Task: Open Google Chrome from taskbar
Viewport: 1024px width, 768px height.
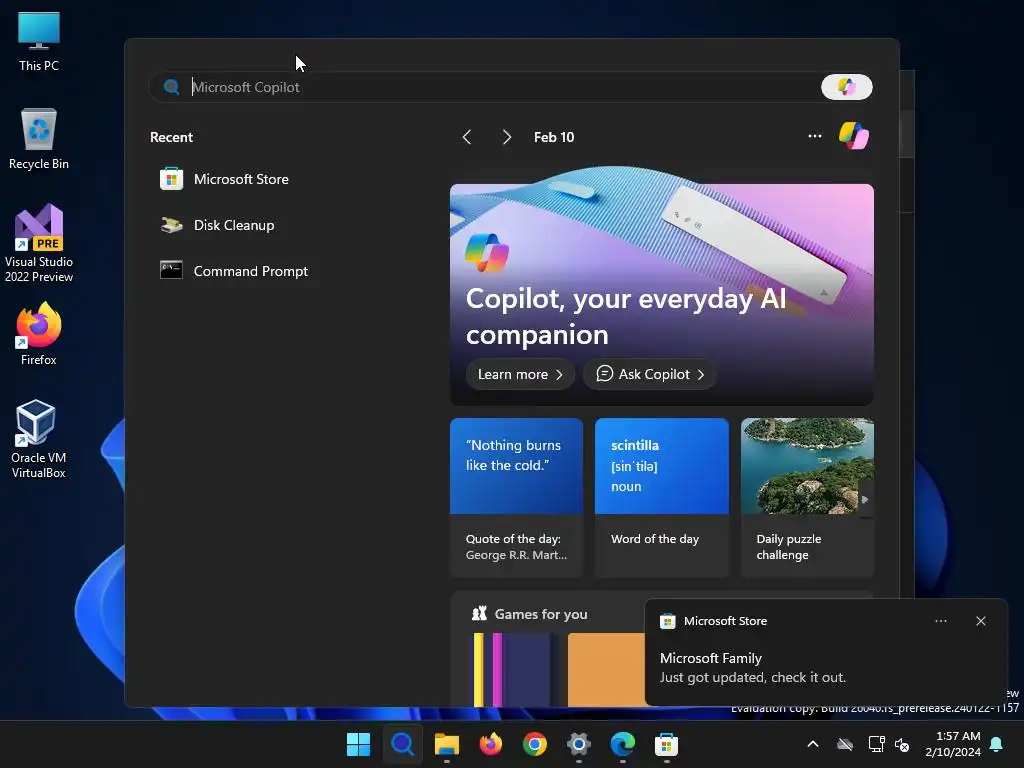Action: click(x=534, y=744)
